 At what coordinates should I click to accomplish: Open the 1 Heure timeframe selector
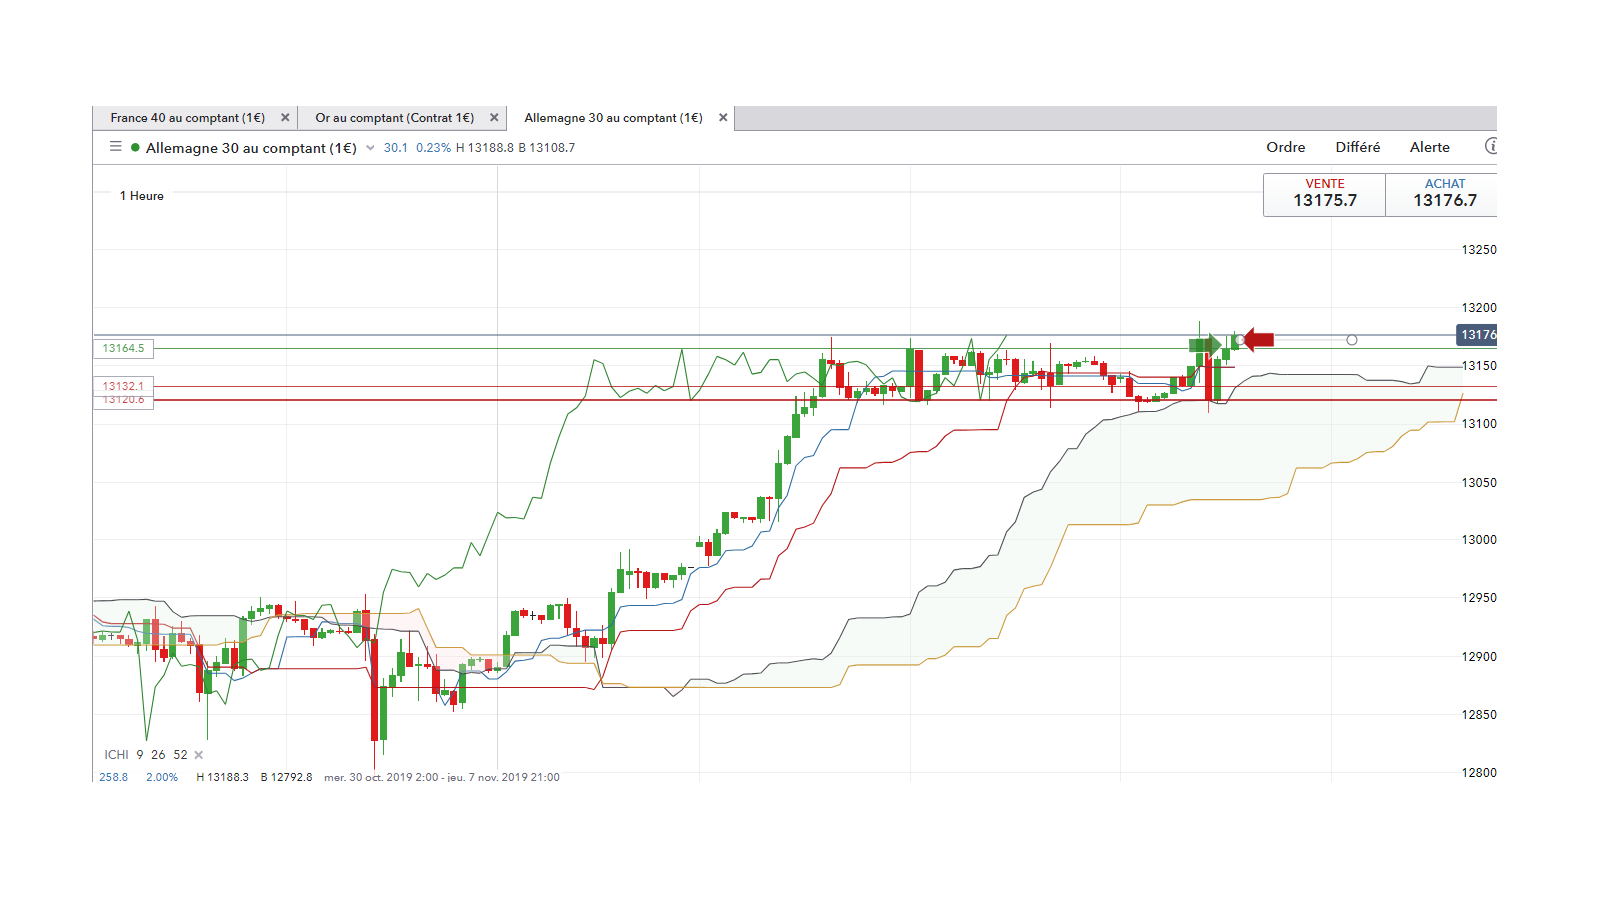(142, 196)
